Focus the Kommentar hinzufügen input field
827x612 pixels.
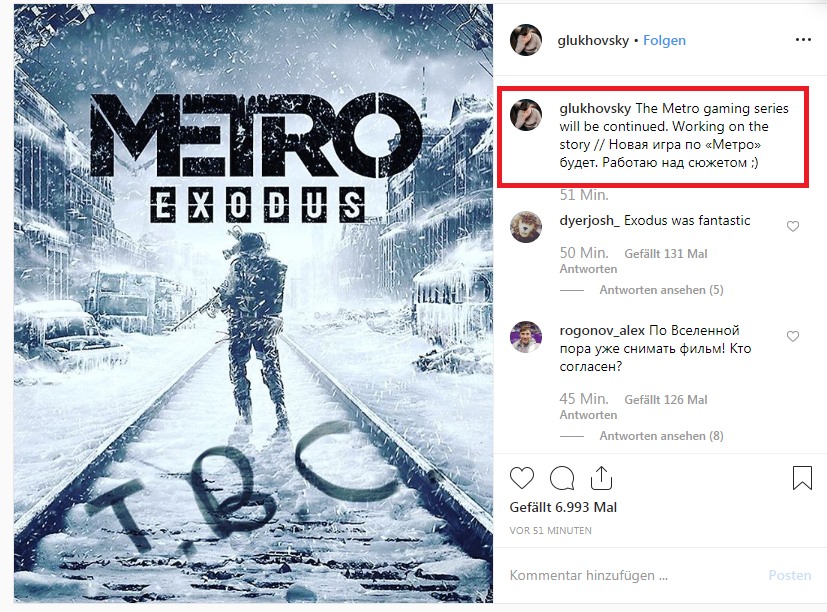tap(633, 575)
